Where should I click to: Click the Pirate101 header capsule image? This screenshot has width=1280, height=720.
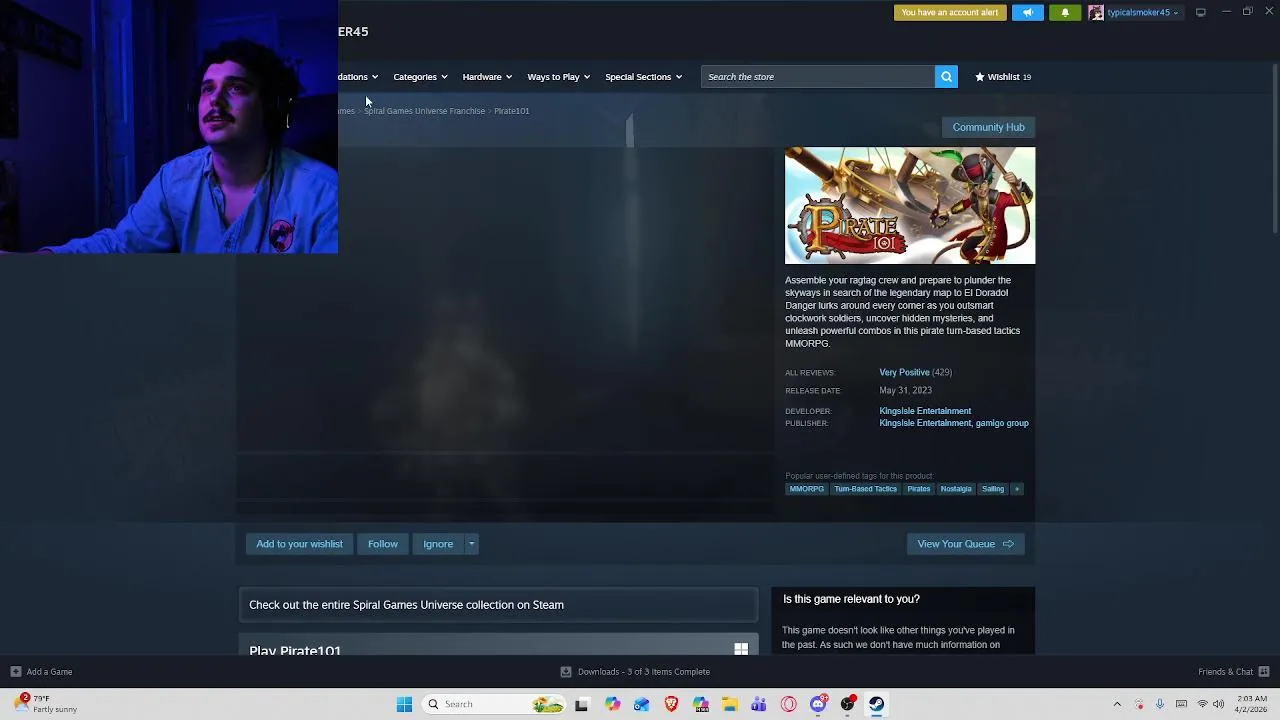point(910,206)
